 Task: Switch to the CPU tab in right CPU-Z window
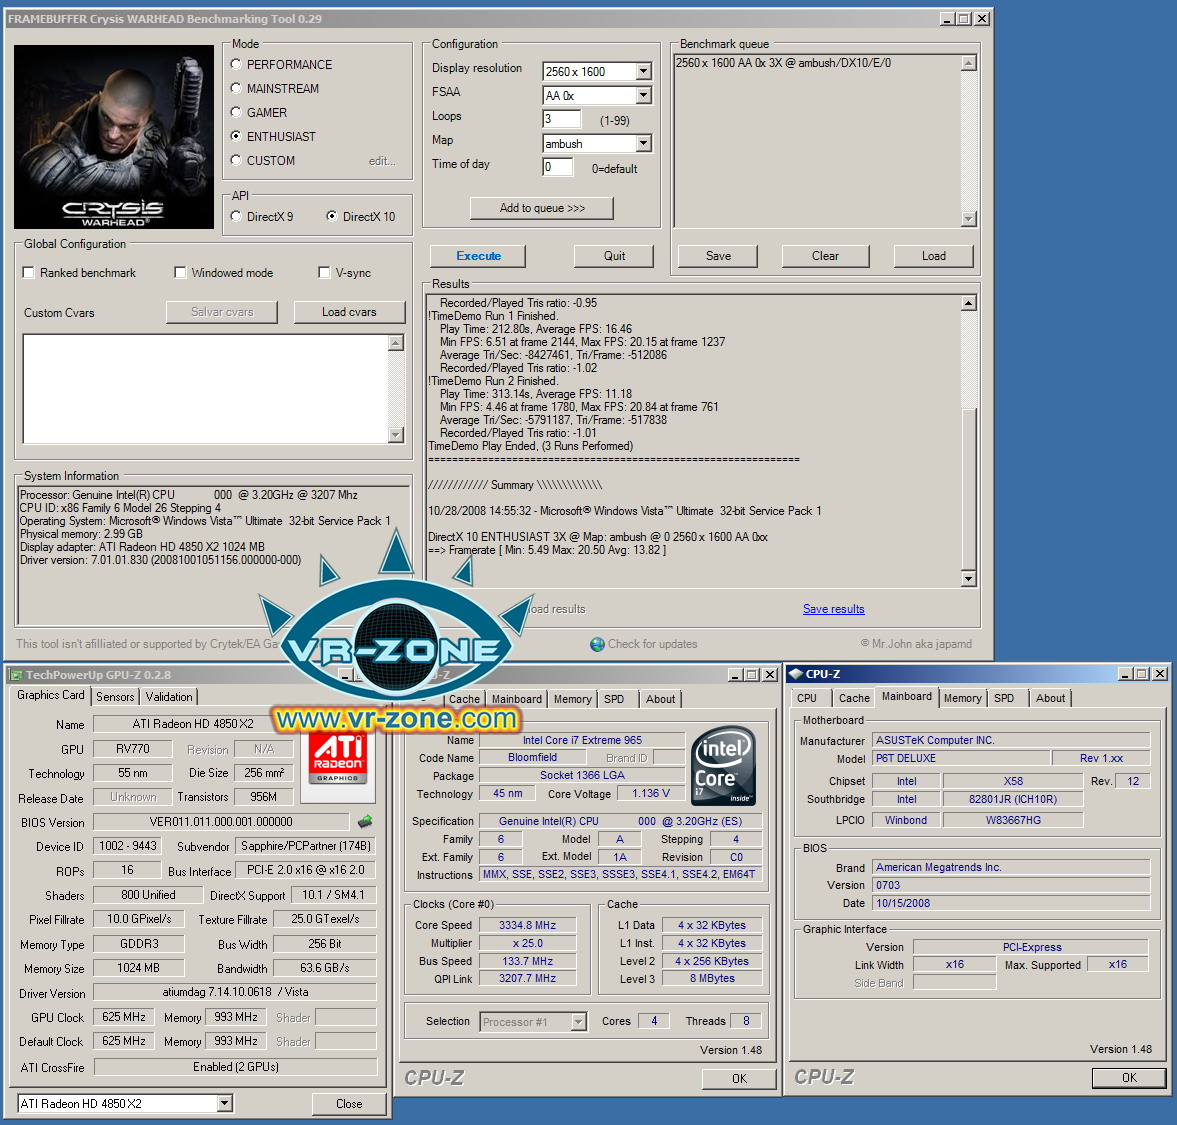tap(807, 698)
